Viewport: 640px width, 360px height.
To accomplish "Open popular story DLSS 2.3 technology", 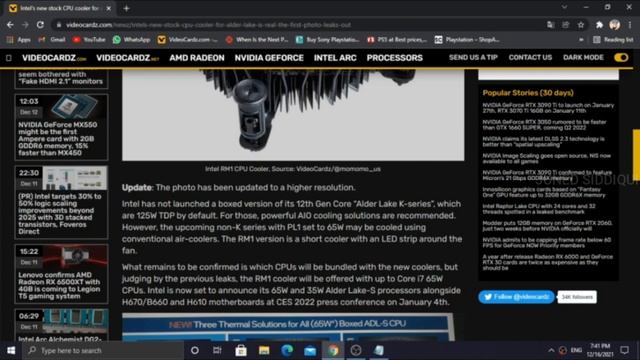I will [543, 142].
